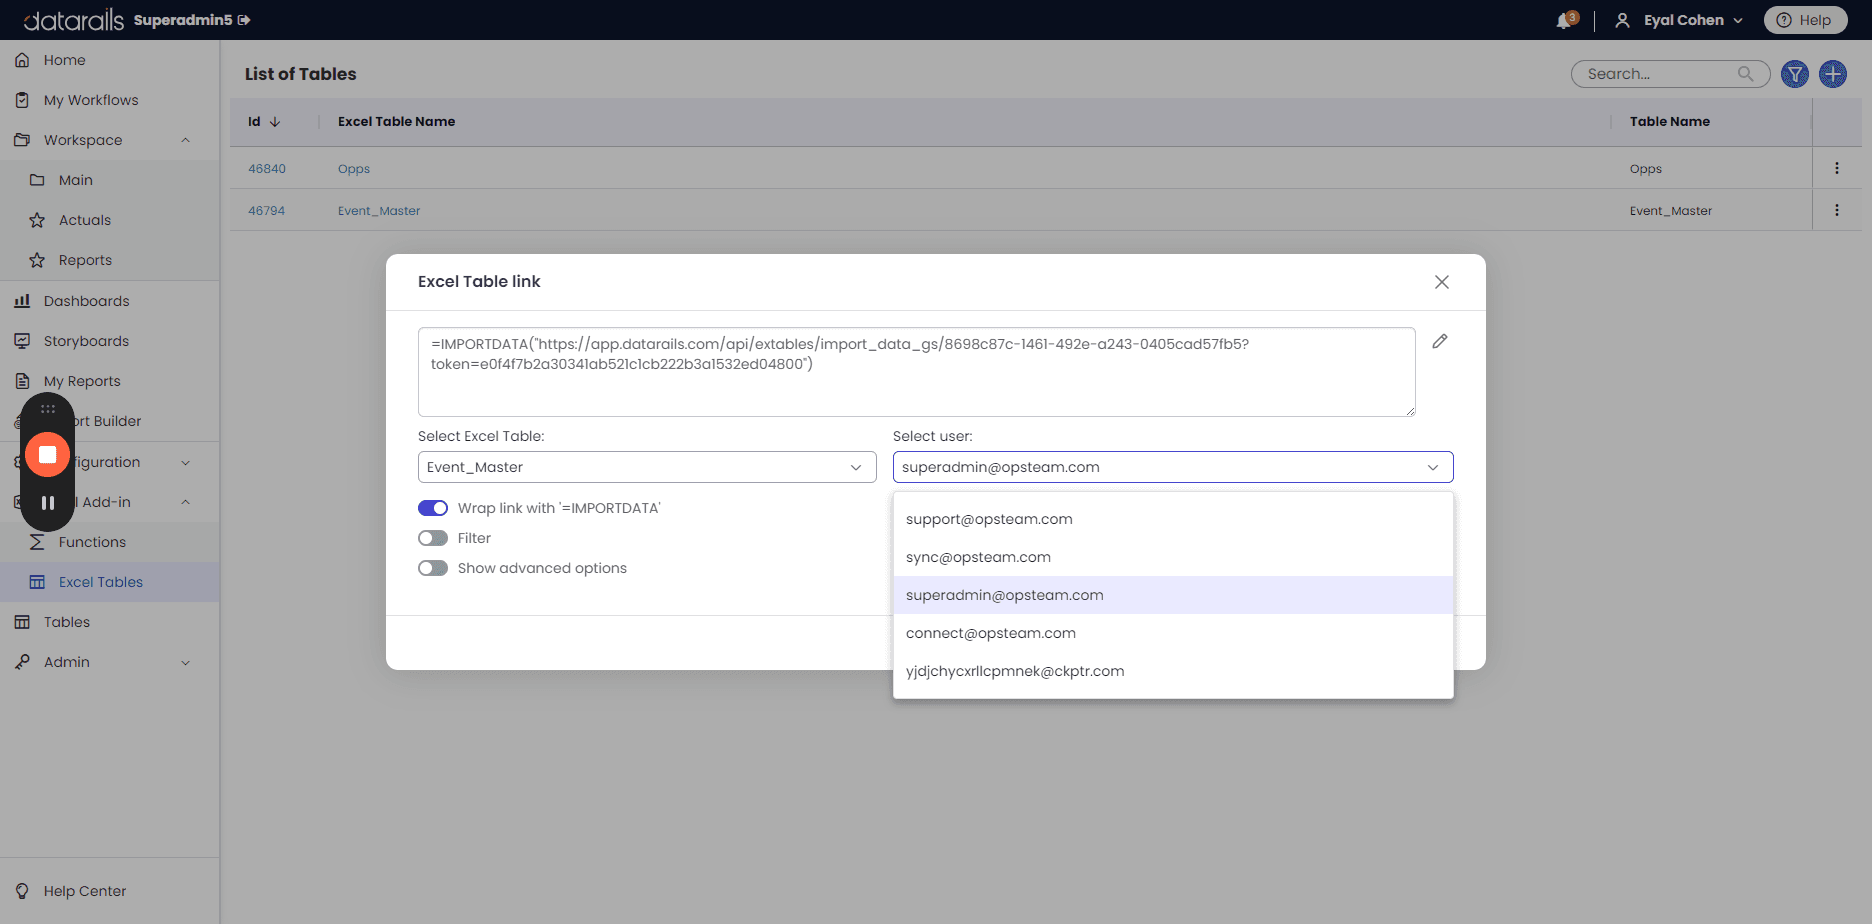Open Tables in sidebar
The image size is (1872, 924).
coord(109,622)
